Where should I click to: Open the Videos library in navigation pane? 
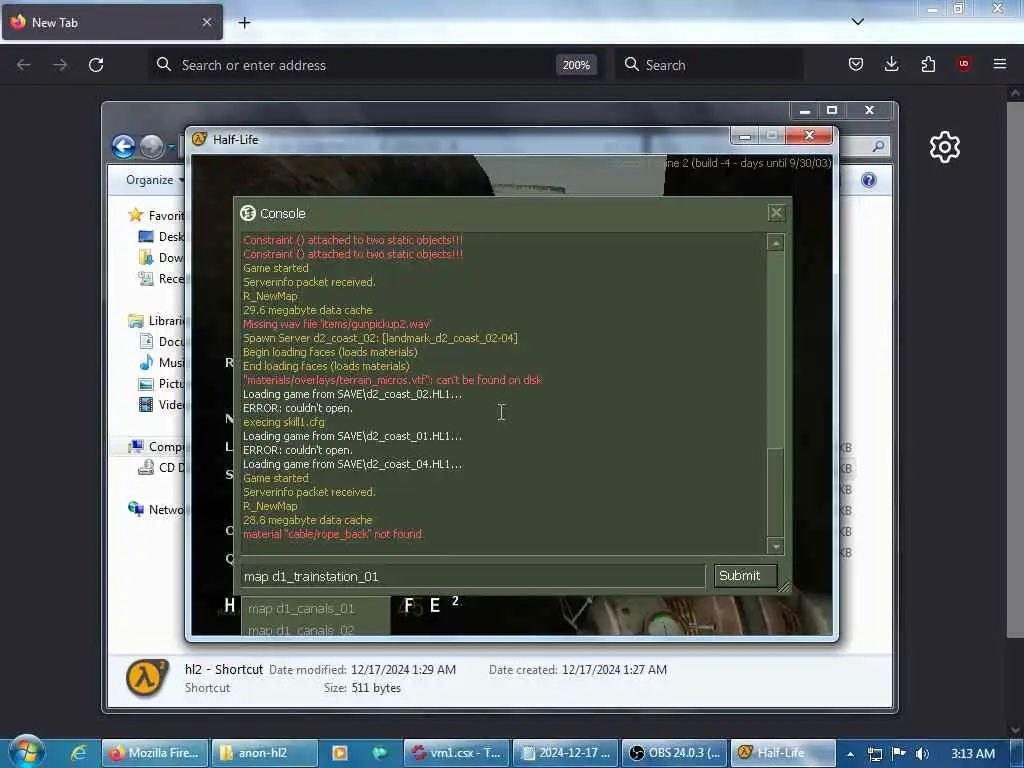click(x=162, y=404)
